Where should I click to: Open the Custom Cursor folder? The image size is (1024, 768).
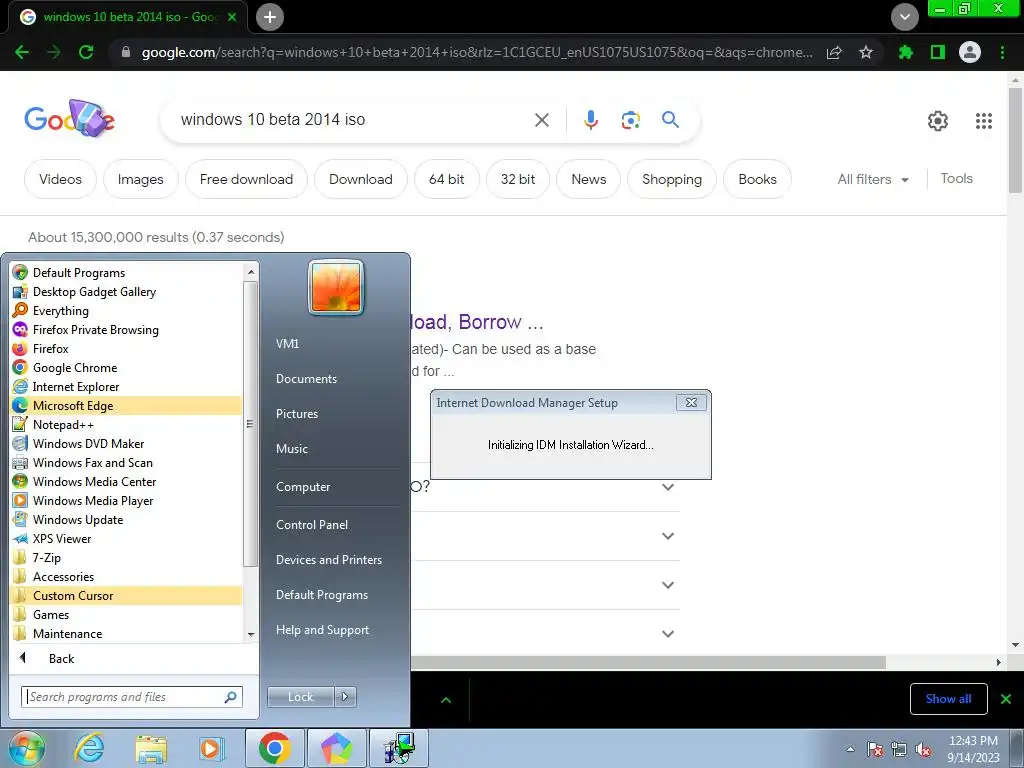point(126,596)
